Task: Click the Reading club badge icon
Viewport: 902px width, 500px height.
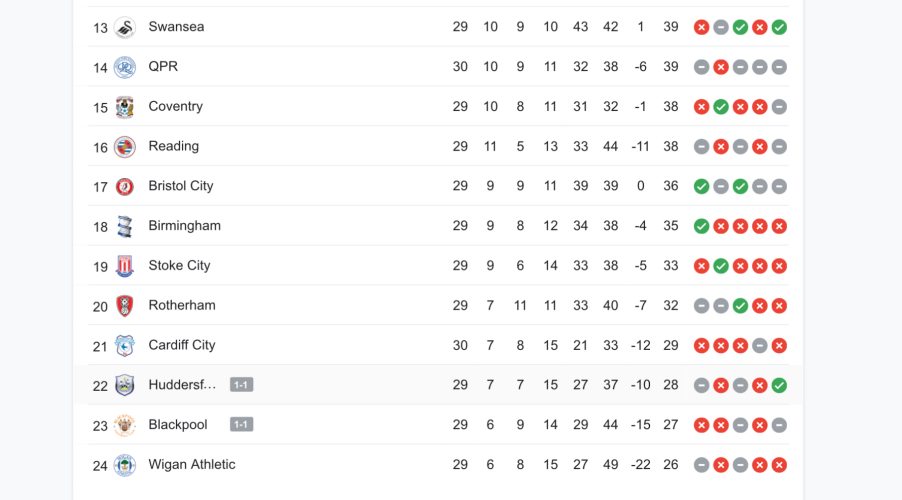Action: [x=124, y=147]
